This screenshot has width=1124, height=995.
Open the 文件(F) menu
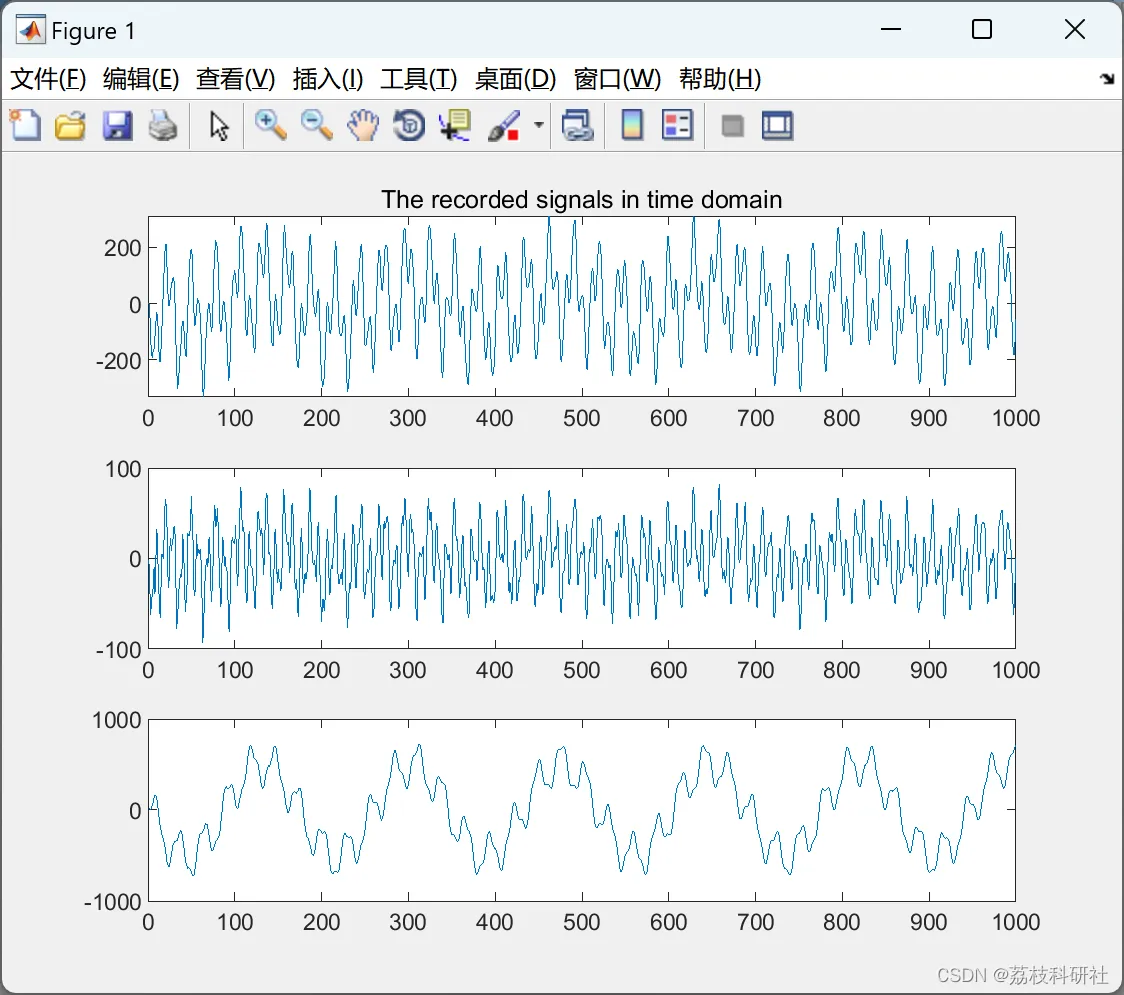[48, 79]
